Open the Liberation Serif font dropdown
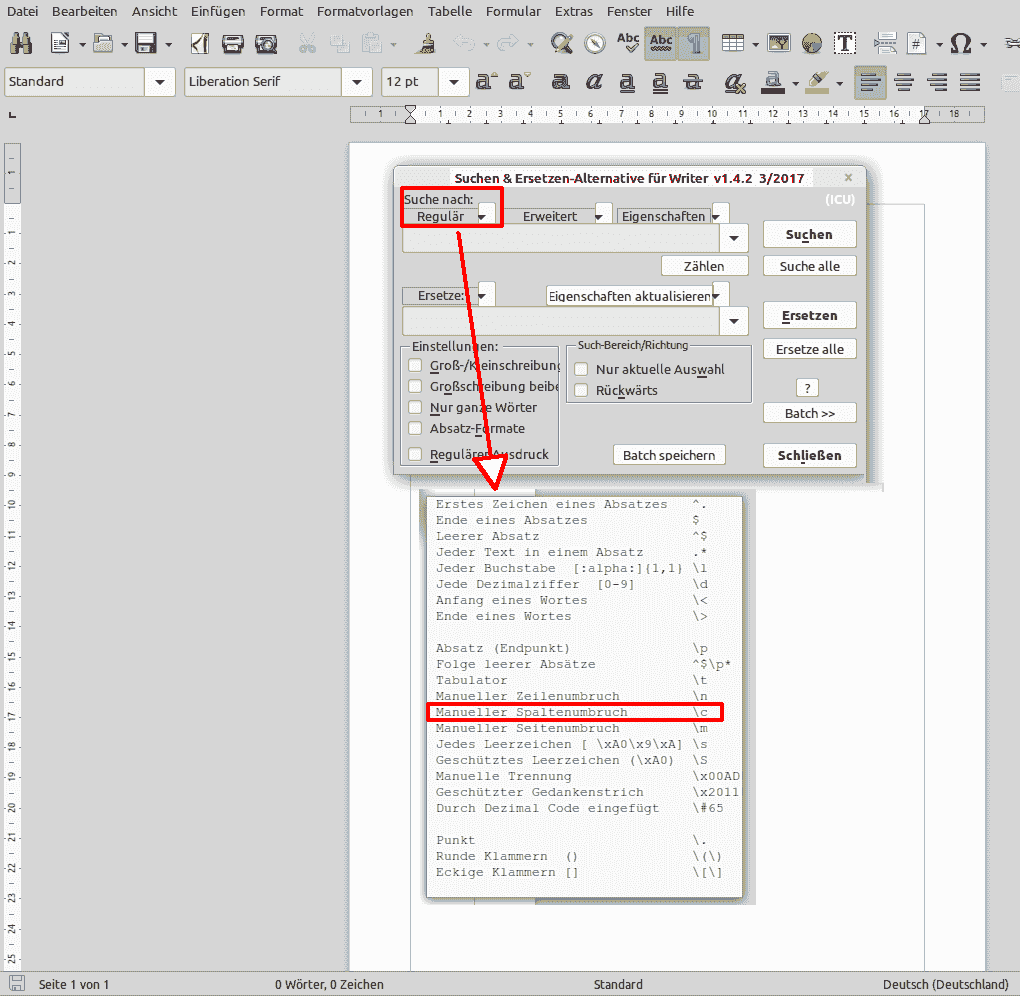Viewport: 1020px width, 996px height. [x=357, y=82]
